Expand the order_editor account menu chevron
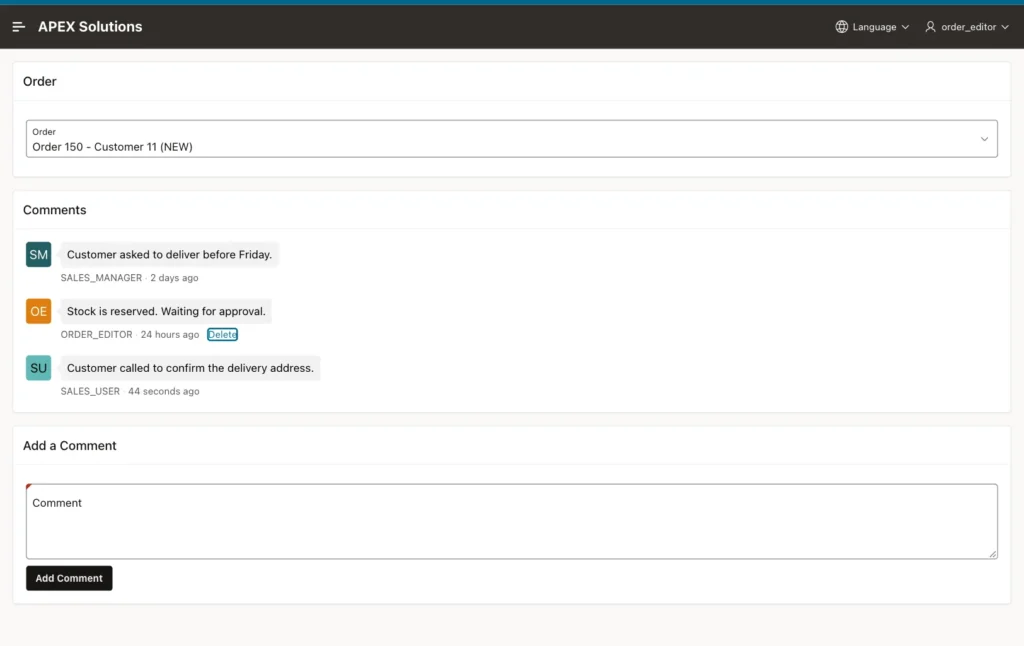 click(x=1005, y=27)
